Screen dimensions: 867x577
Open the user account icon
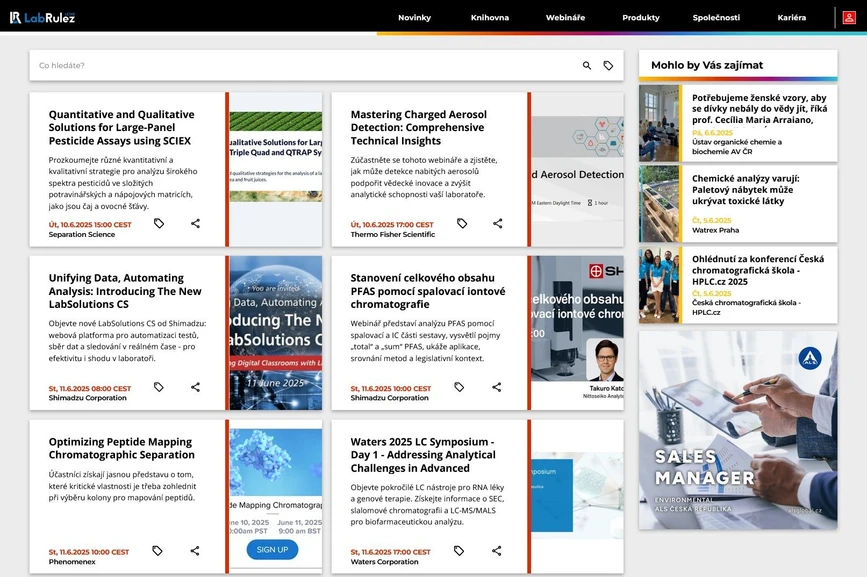(x=849, y=18)
